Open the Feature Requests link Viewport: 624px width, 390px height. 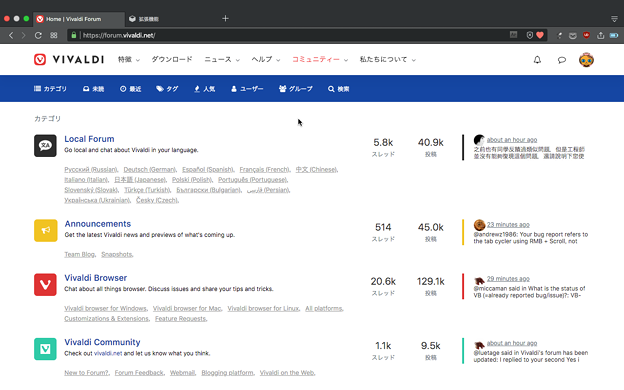(x=180, y=319)
